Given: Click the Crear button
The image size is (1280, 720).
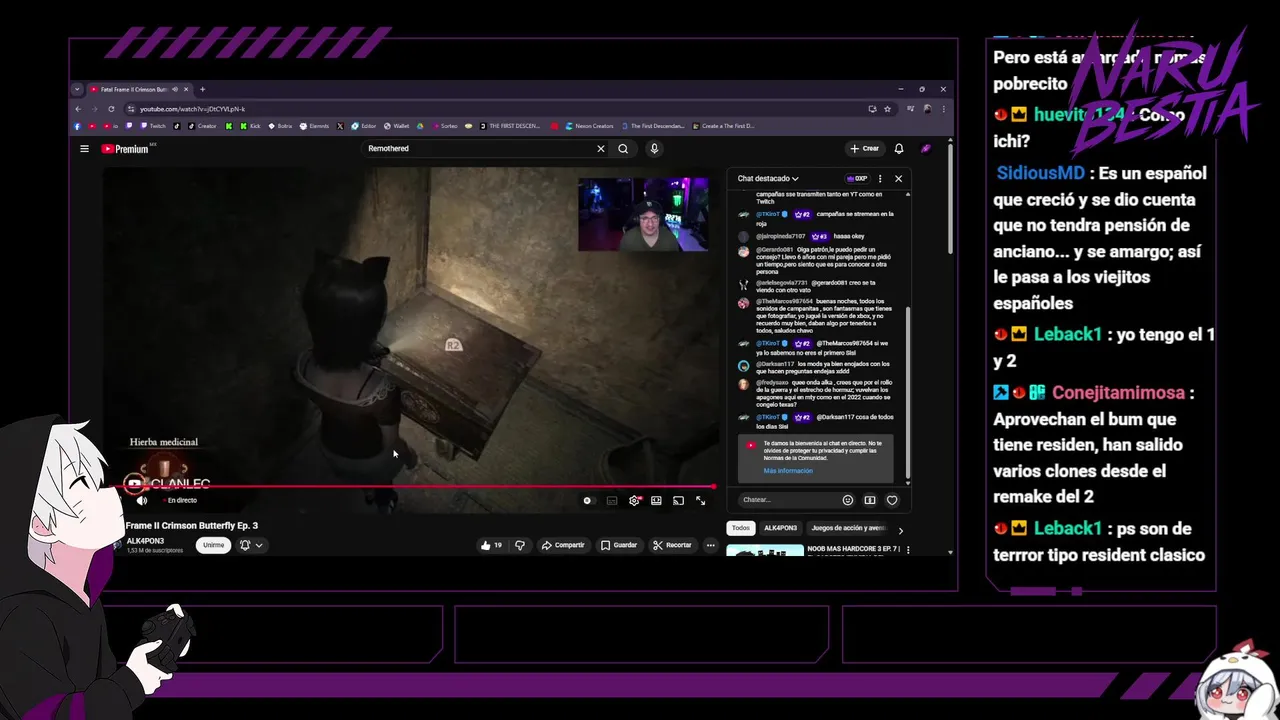Looking at the screenshot, I should pyautogui.click(x=865, y=149).
